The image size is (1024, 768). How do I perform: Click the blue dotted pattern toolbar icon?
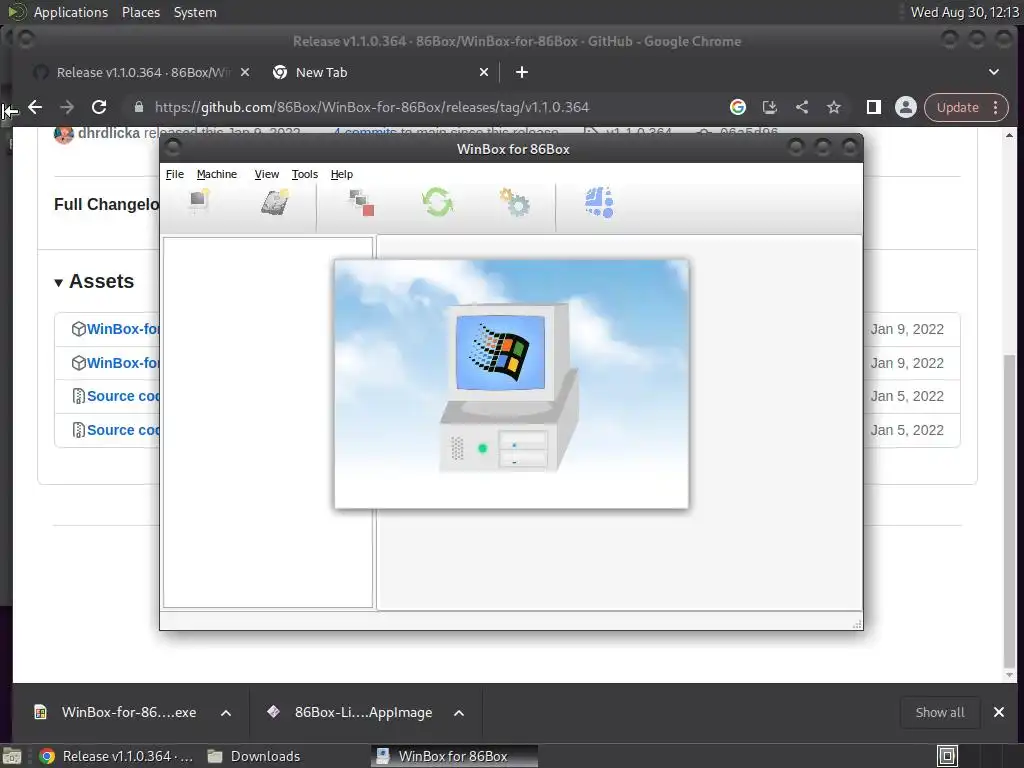(599, 202)
